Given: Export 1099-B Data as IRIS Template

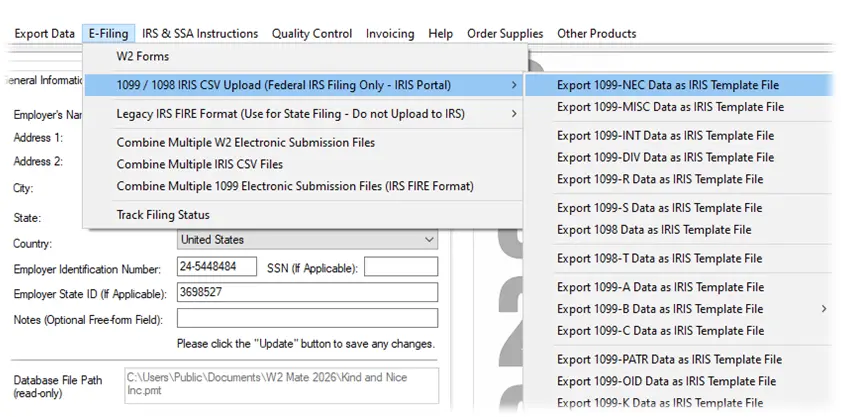Looking at the screenshot, I should pos(679,309).
